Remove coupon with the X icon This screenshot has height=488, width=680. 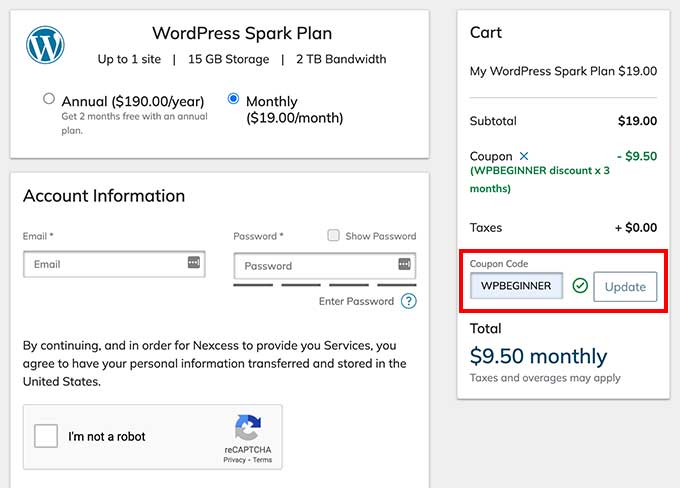click(524, 156)
